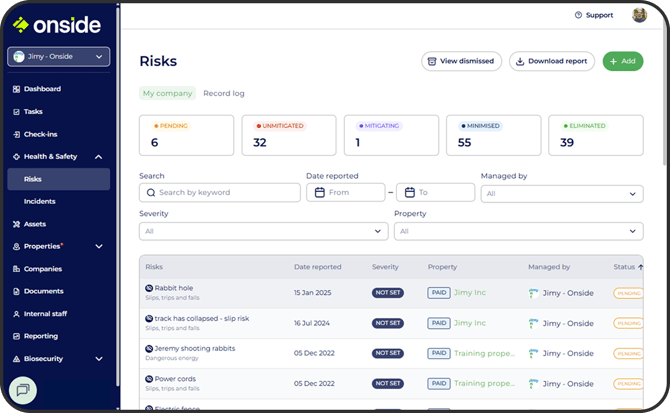Click the Support help link

[x=594, y=15]
